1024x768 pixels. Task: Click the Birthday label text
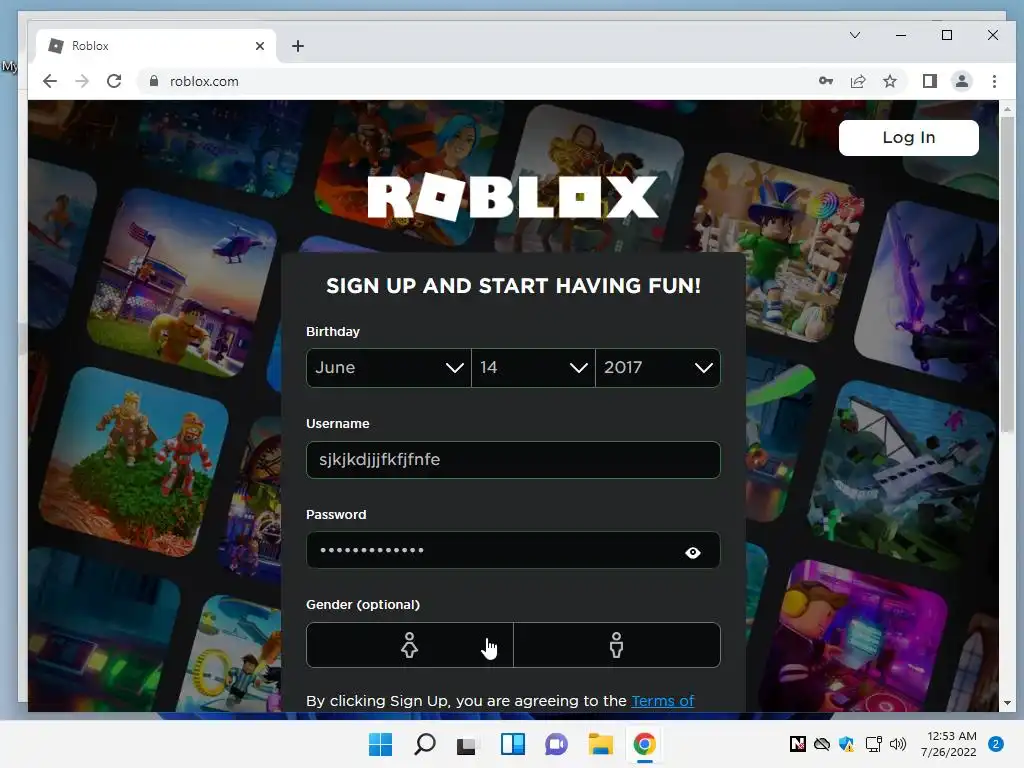[x=333, y=331]
